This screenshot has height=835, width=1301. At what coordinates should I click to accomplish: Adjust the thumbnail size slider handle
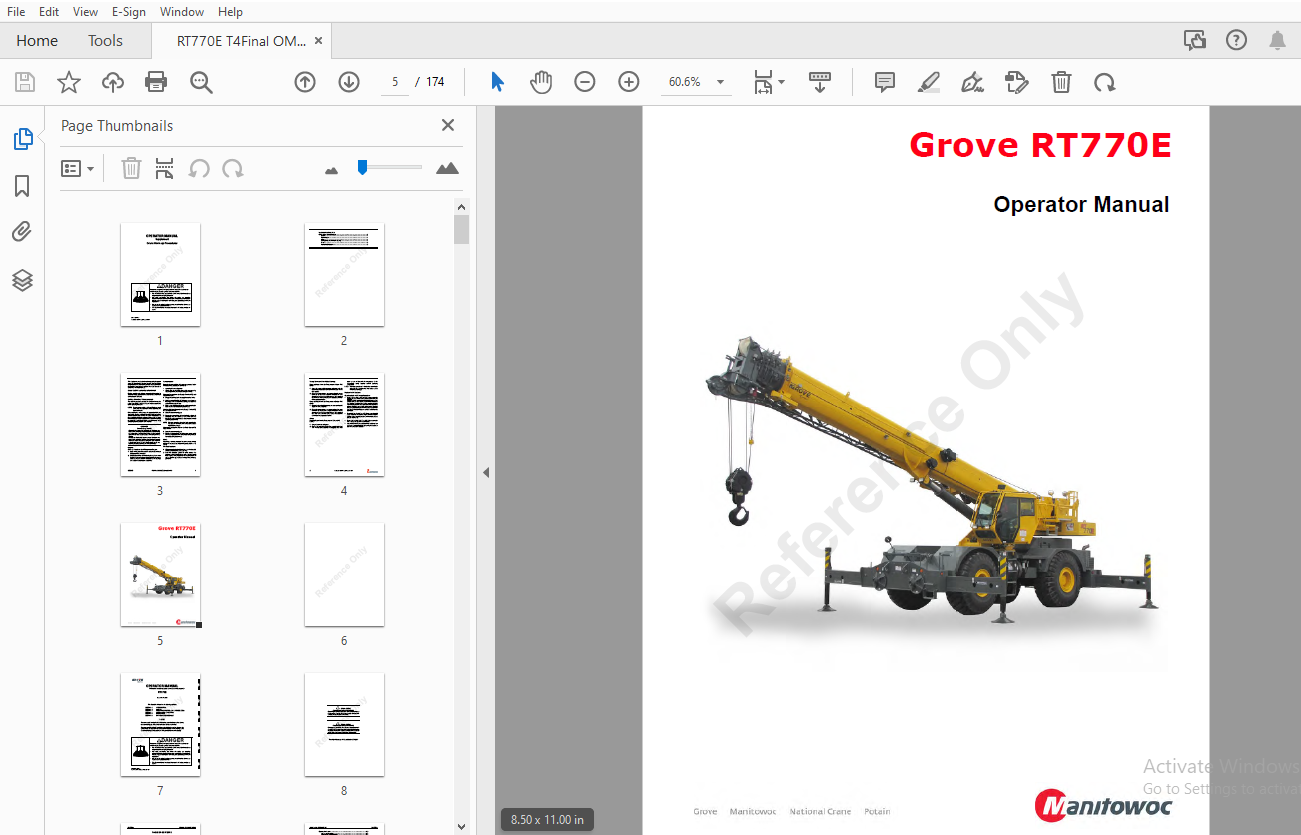pyautogui.click(x=362, y=167)
